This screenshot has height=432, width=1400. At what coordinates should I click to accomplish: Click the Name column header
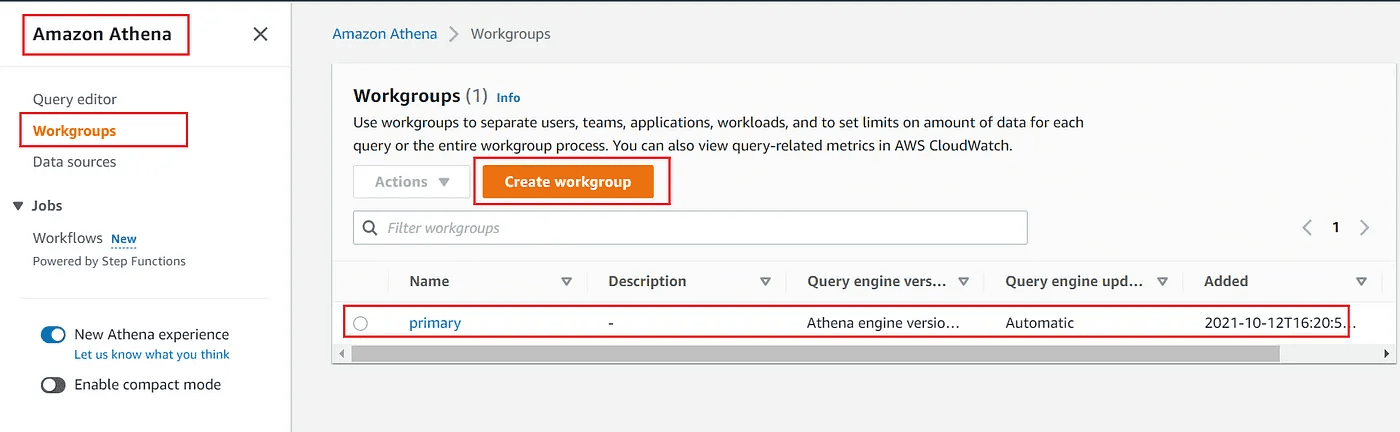[429, 281]
